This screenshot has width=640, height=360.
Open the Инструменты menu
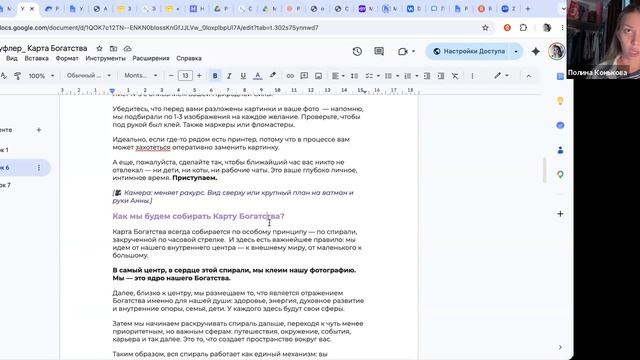pyautogui.click(x=105, y=58)
